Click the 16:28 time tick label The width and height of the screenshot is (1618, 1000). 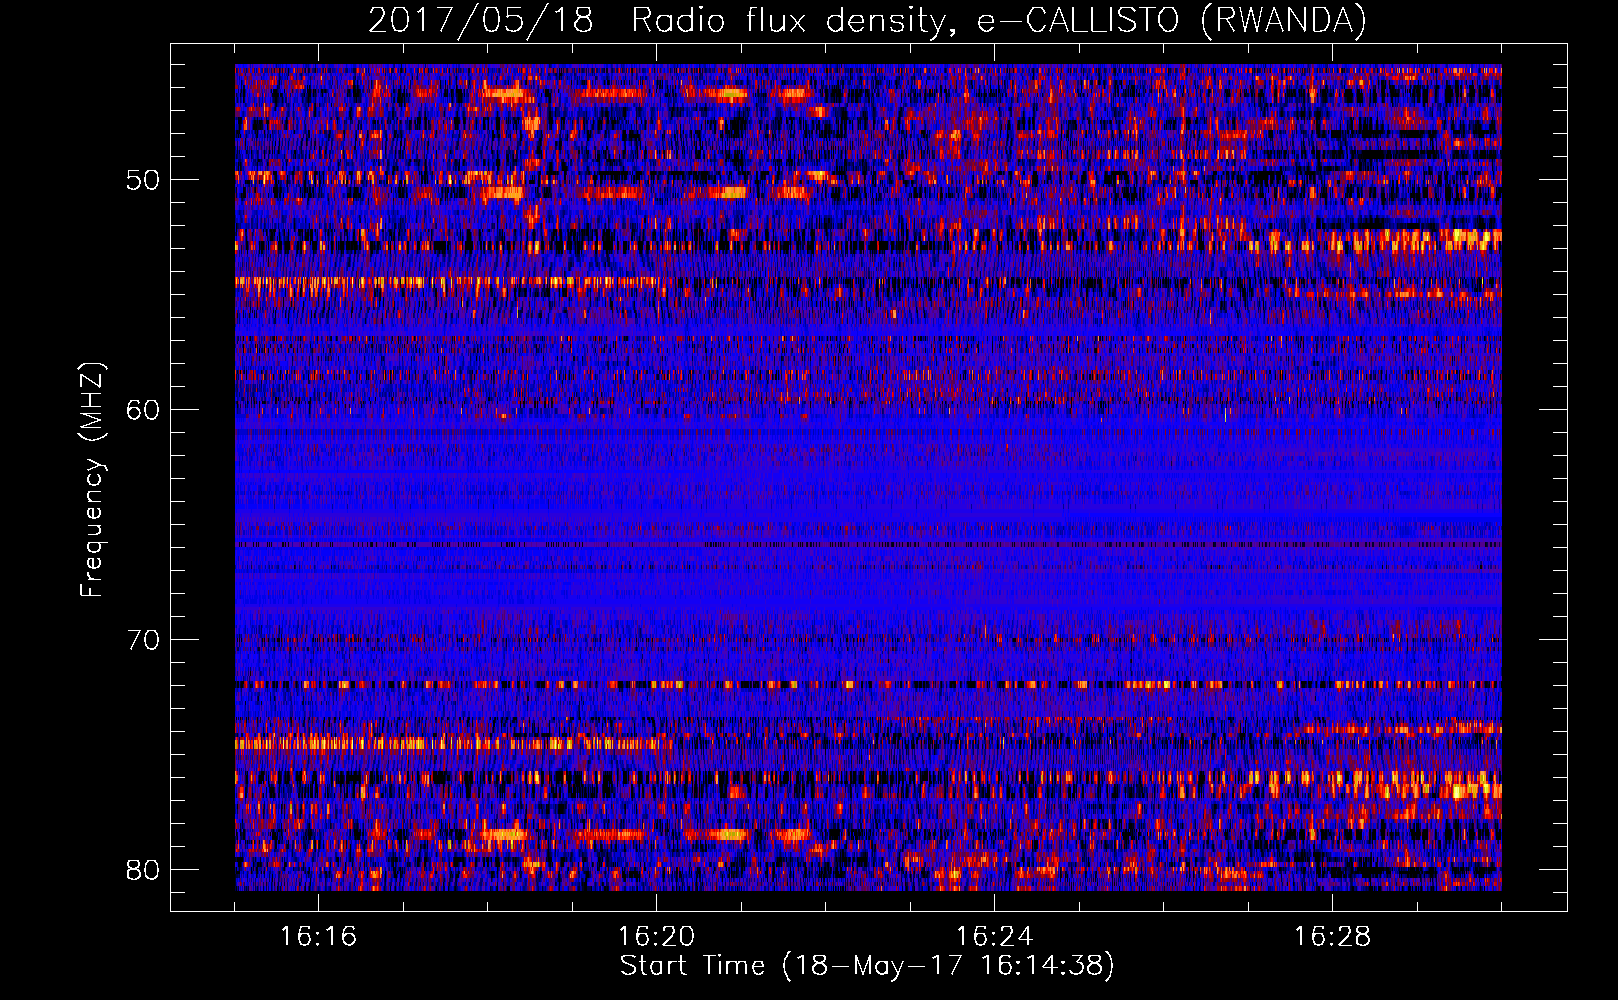1332,937
